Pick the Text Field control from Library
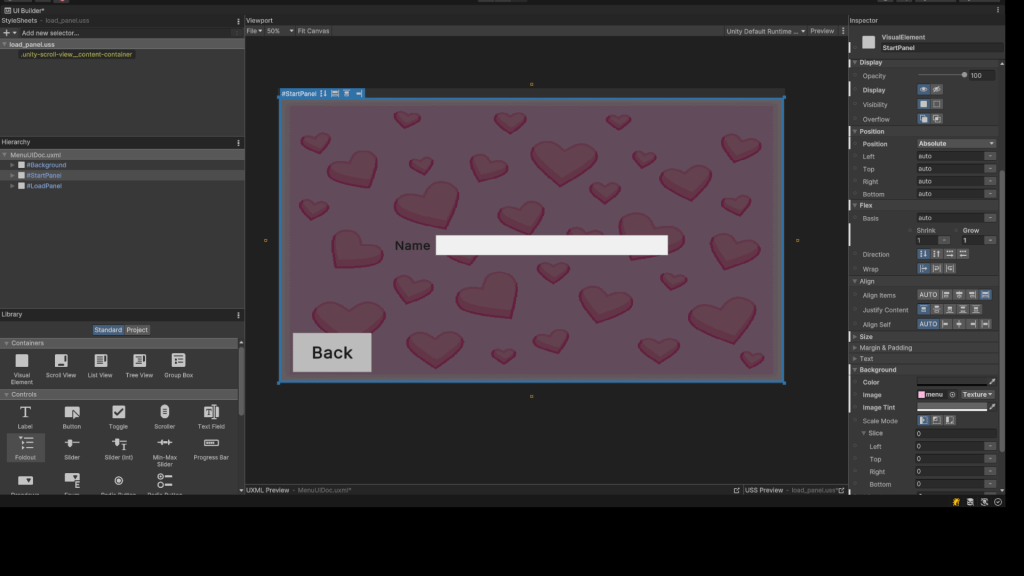1024x576 pixels. pyautogui.click(x=211, y=412)
